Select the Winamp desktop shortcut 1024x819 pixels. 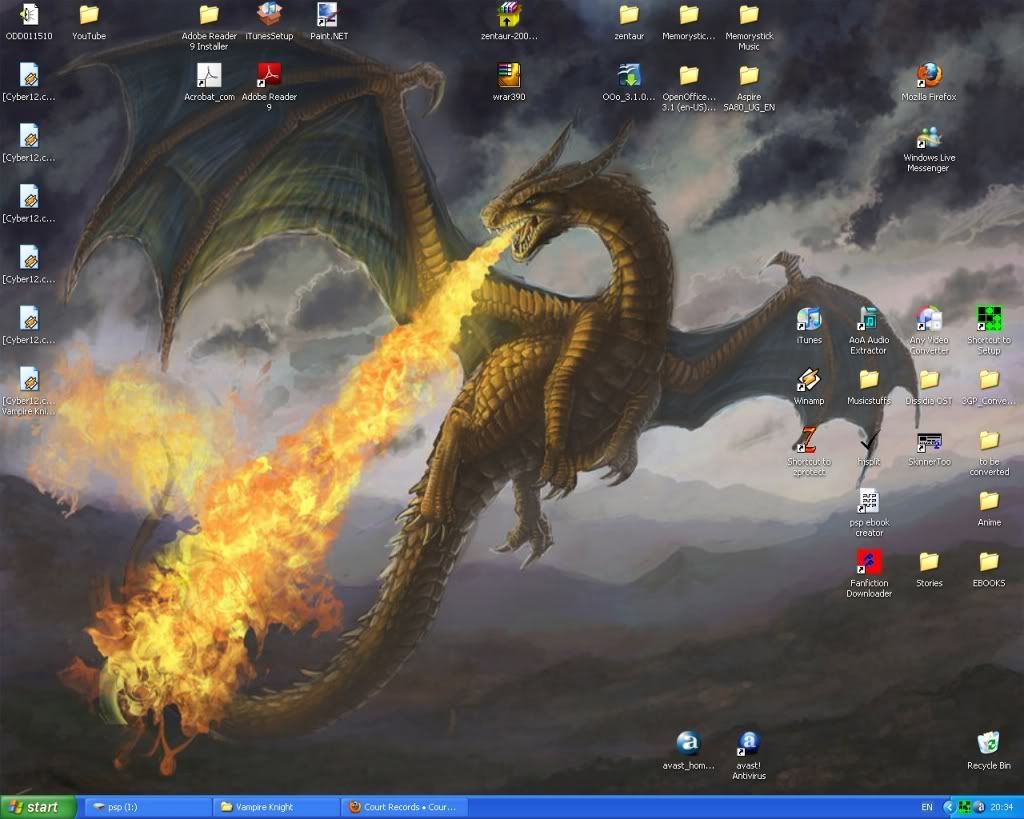click(x=808, y=379)
